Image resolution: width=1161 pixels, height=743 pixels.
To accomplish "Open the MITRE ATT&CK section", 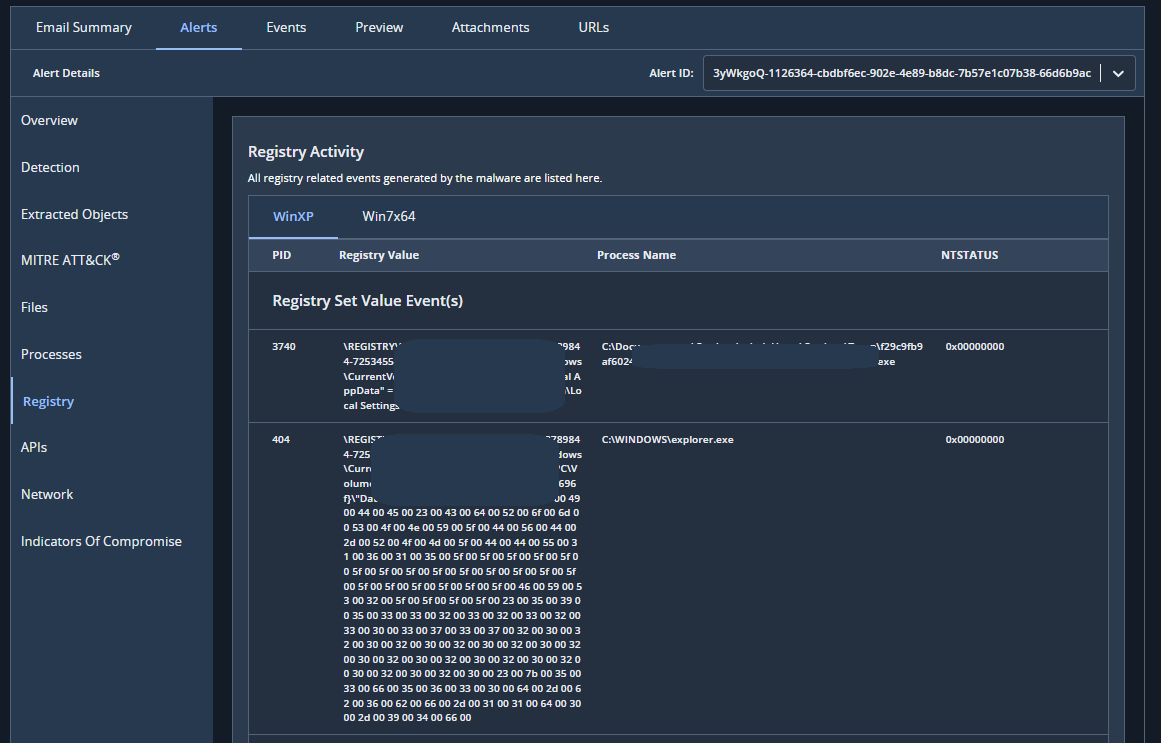I will pos(70,259).
